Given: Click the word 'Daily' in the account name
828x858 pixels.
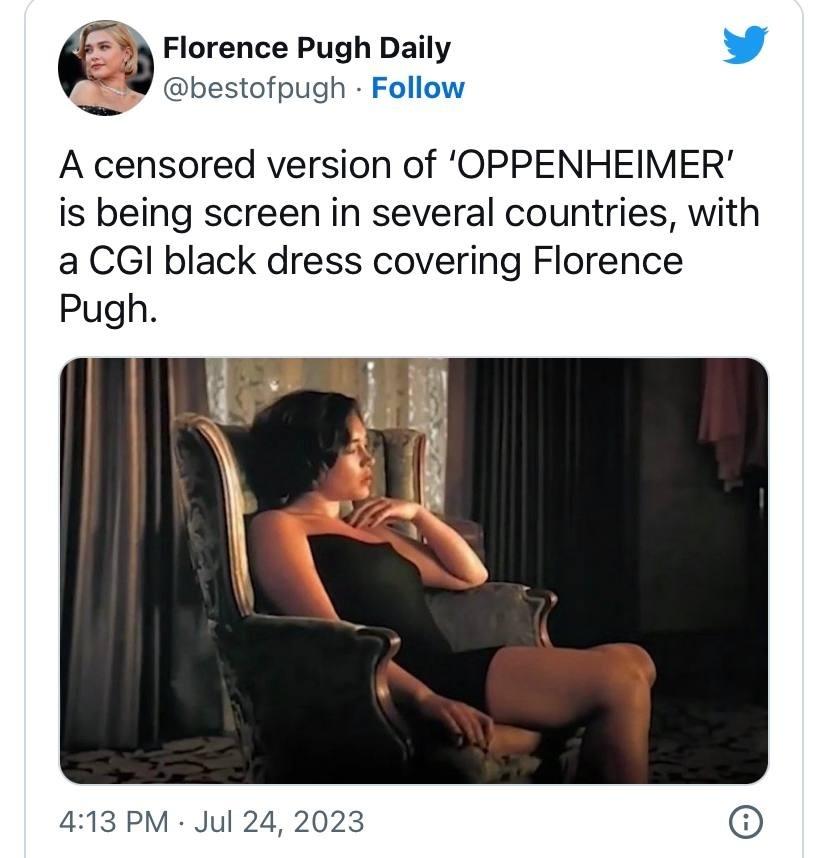Looking at the screenshot, I should coord(415,48).
